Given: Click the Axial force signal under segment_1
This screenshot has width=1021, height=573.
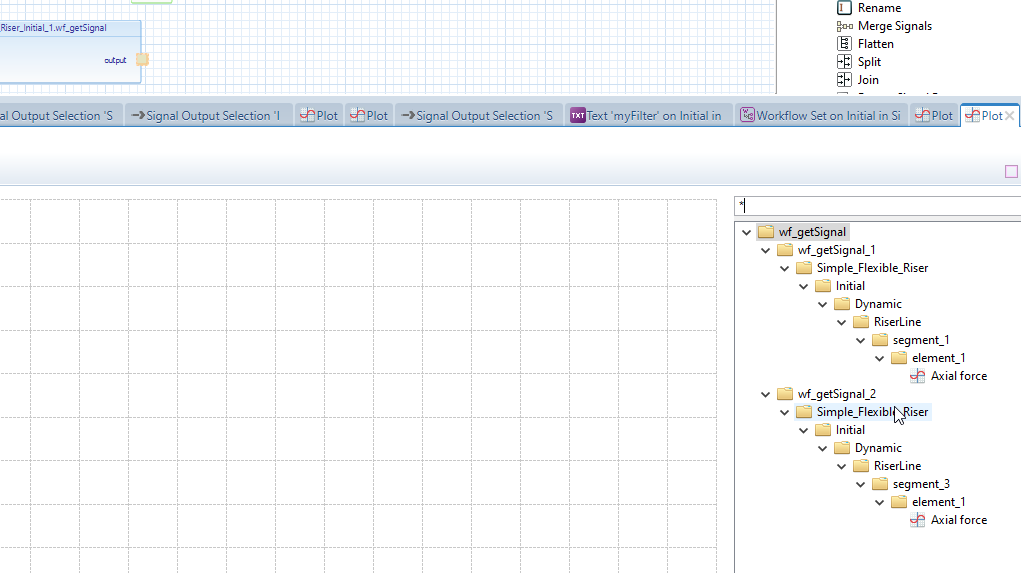Looking at the screenshot, I should click(957, 376).
